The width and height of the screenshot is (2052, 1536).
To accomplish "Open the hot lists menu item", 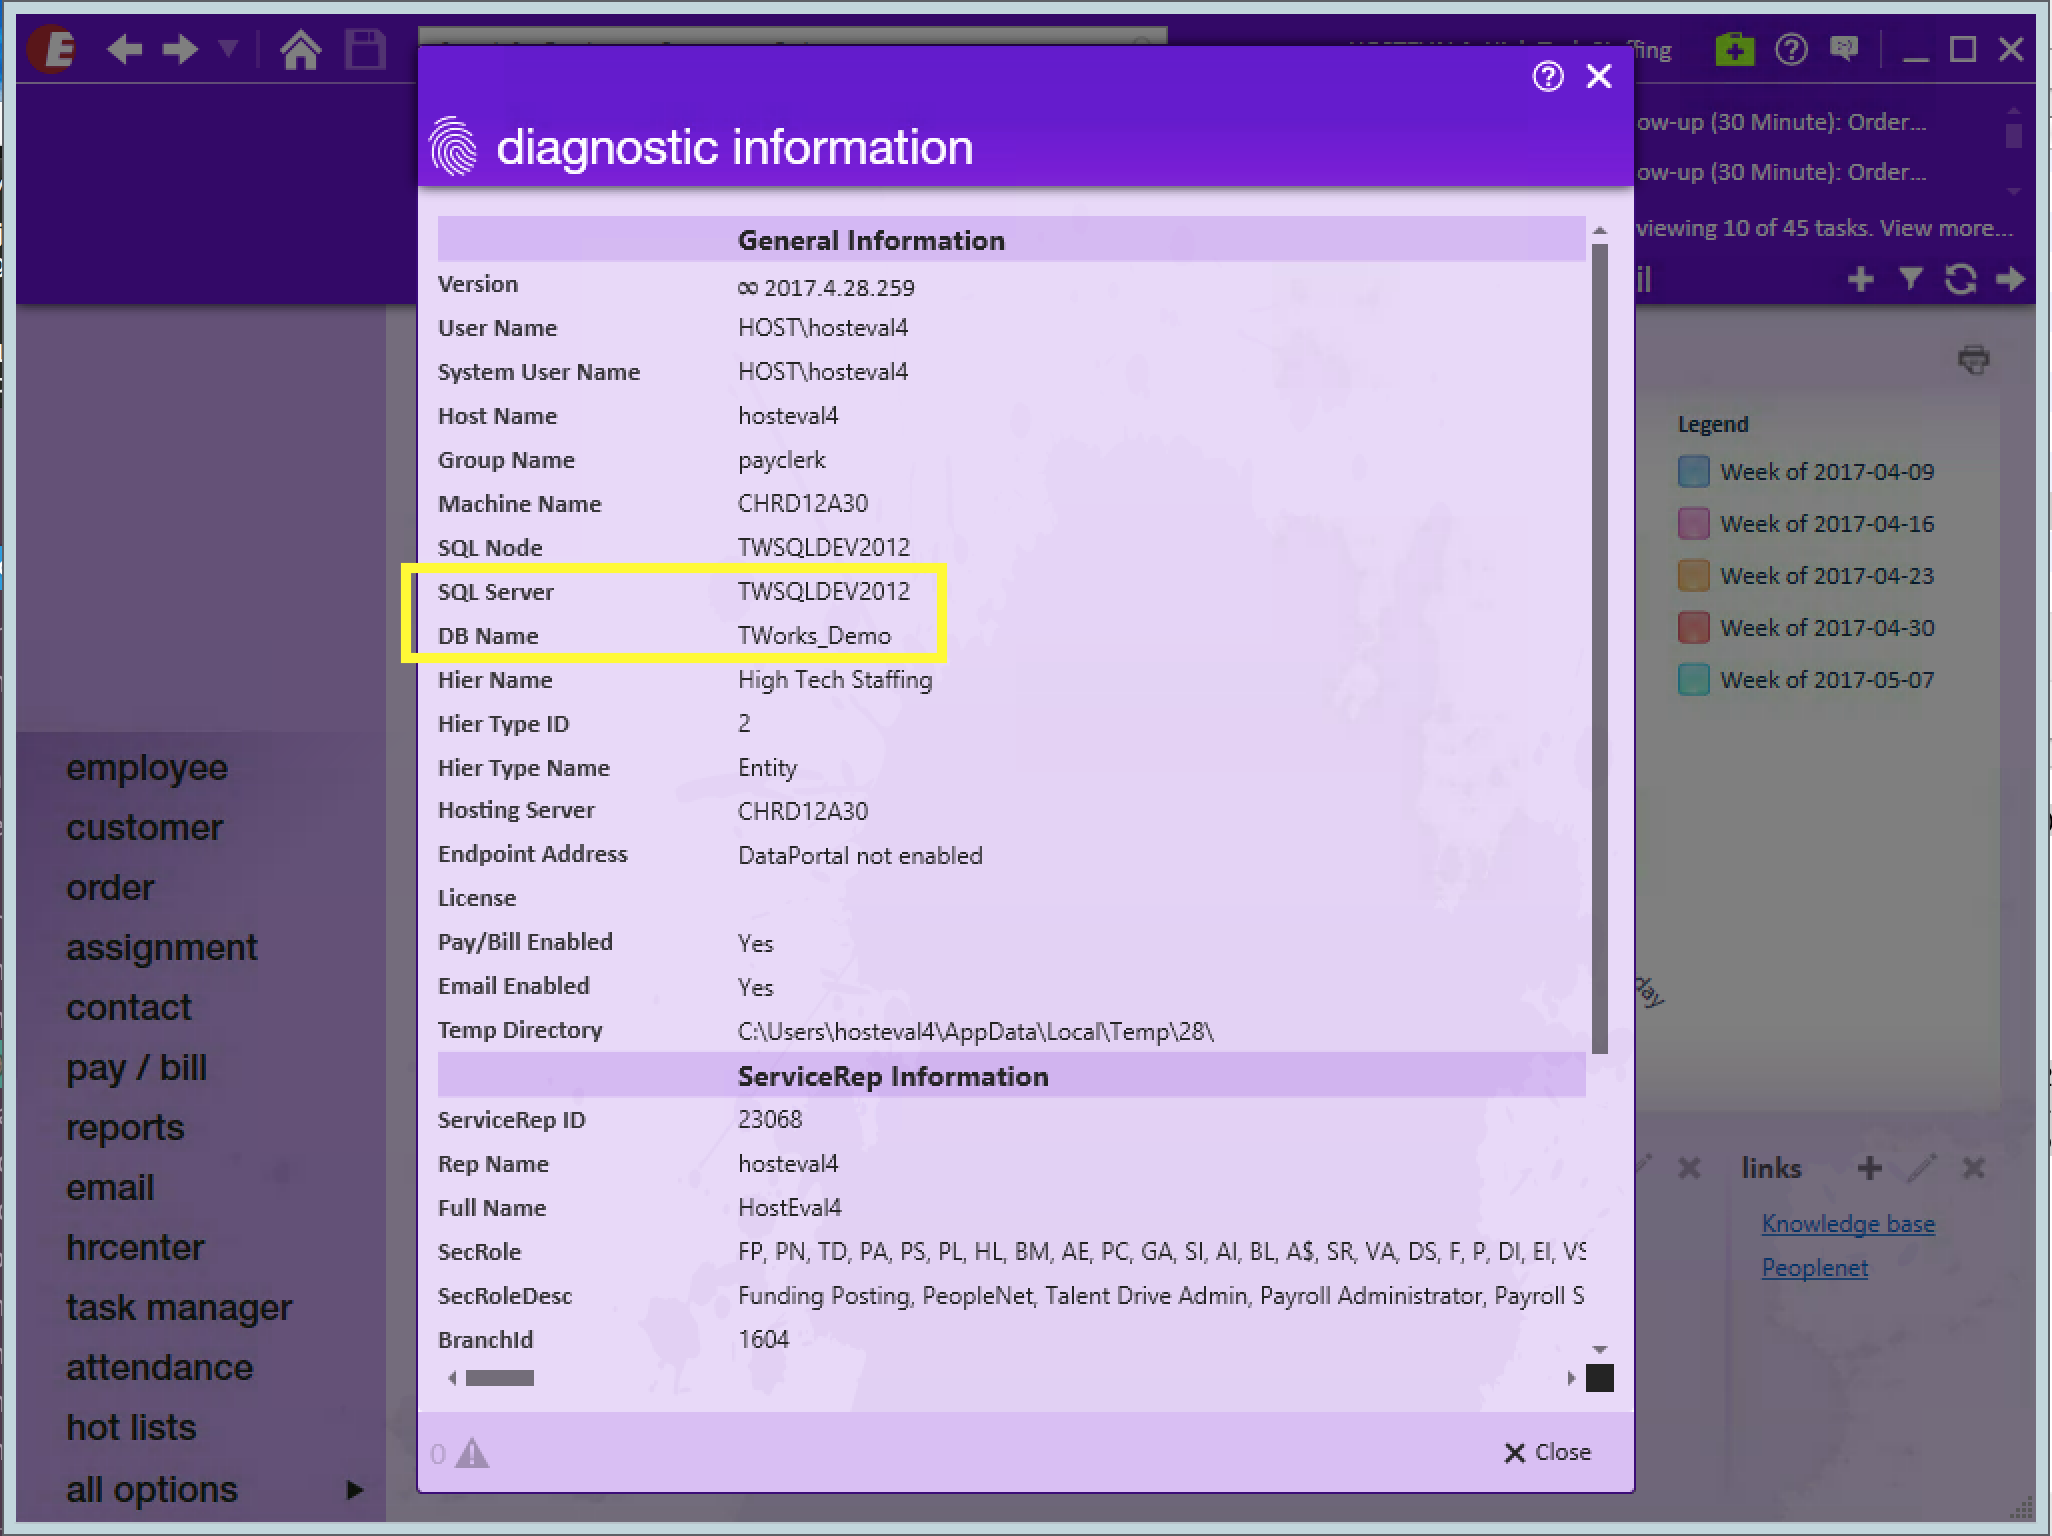I will click(131, 1428).
